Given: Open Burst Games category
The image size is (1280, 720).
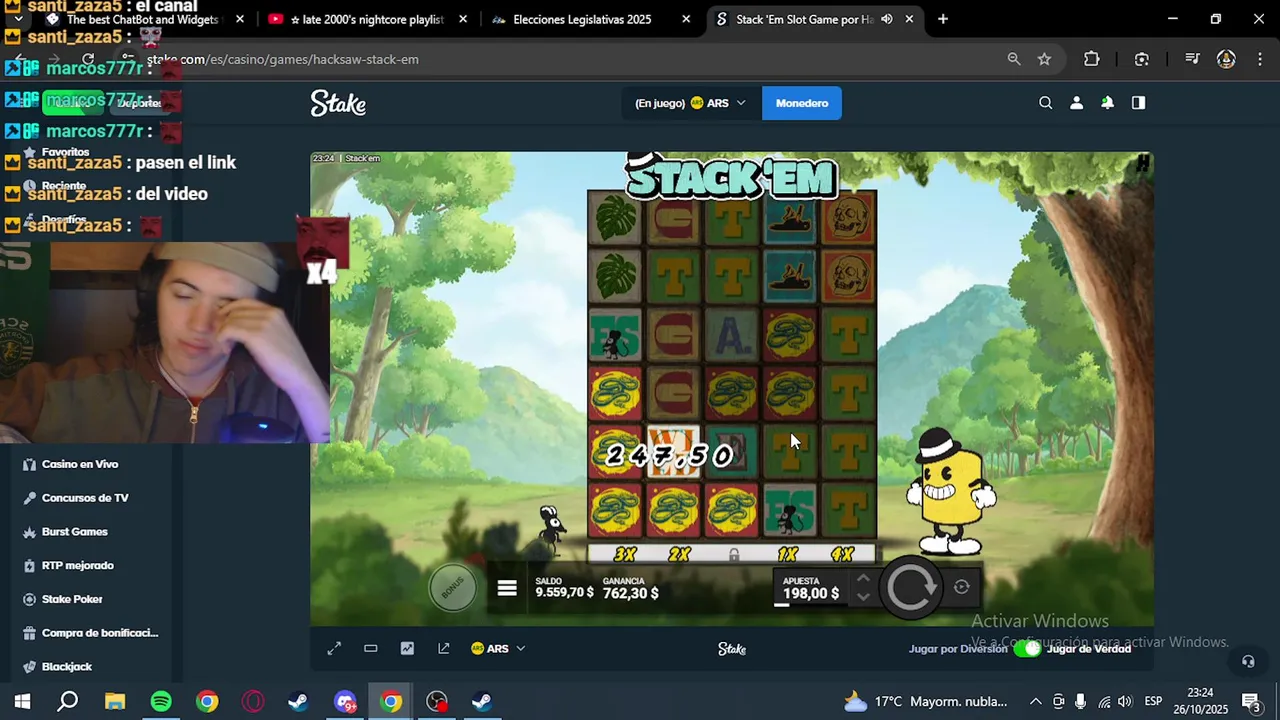Looking at the screenshot, I should (x=74, y=532).
